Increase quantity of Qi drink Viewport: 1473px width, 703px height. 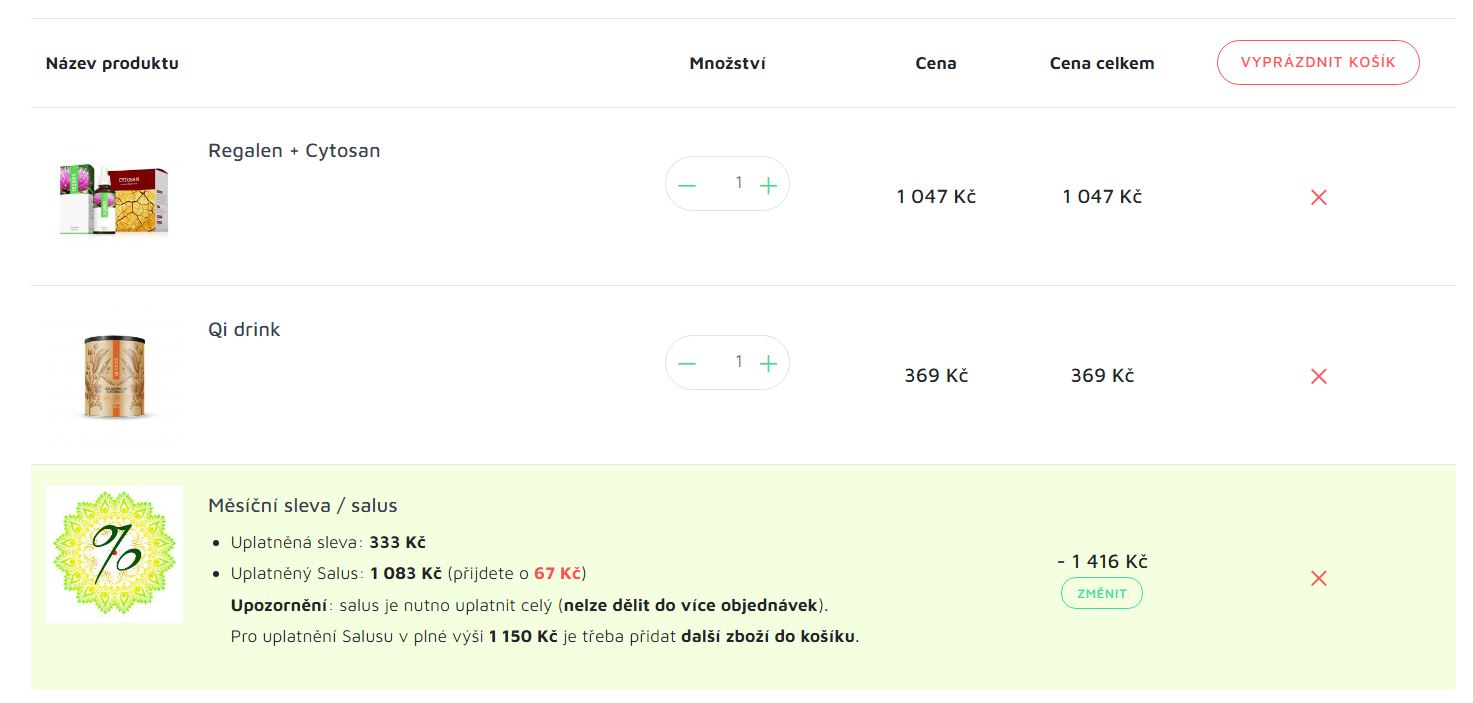(768, 363)
